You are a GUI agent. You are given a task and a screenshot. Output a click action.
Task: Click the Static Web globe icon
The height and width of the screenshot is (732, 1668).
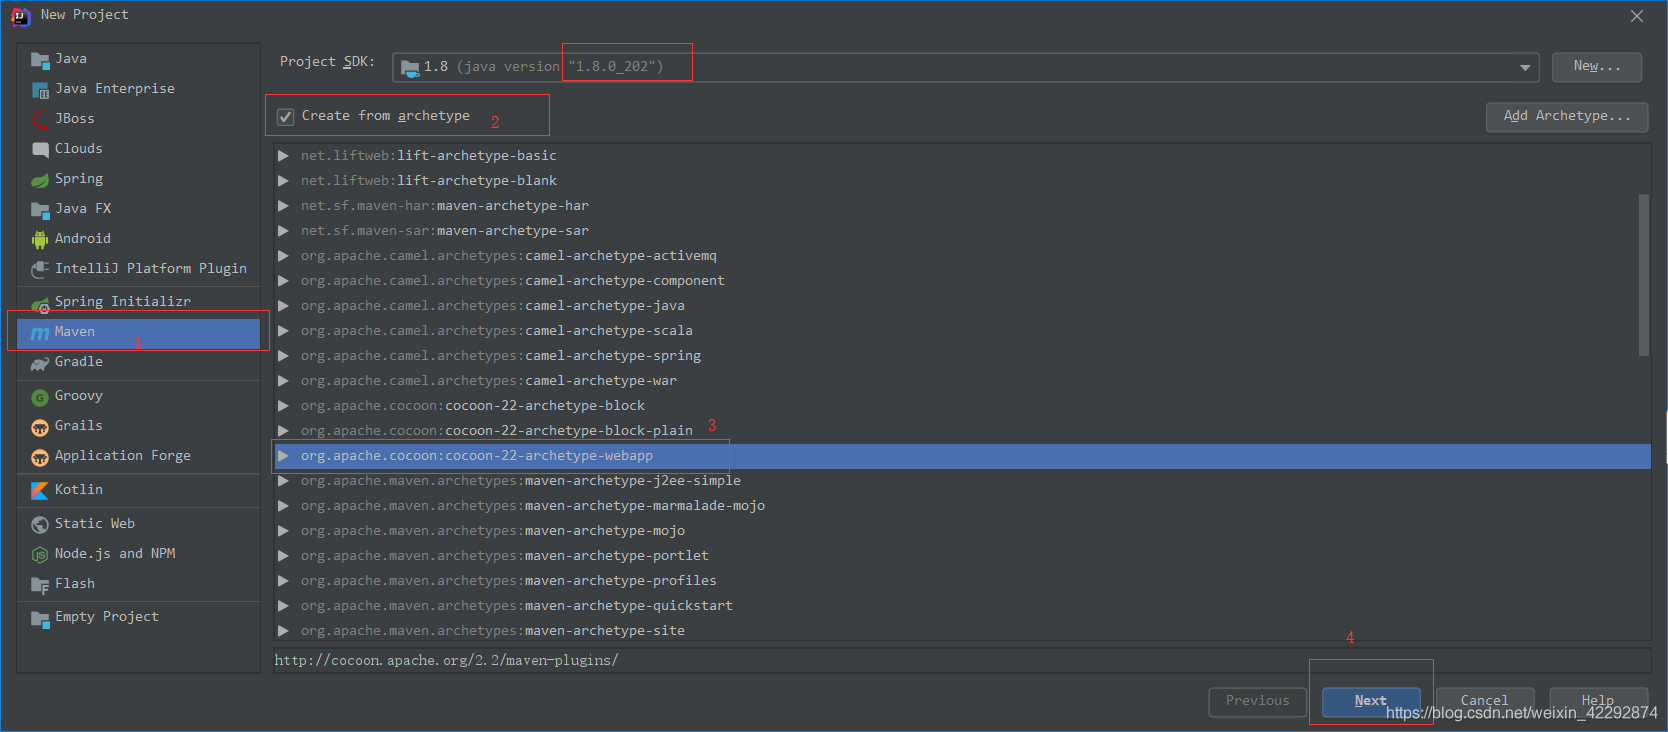[40, 524]
